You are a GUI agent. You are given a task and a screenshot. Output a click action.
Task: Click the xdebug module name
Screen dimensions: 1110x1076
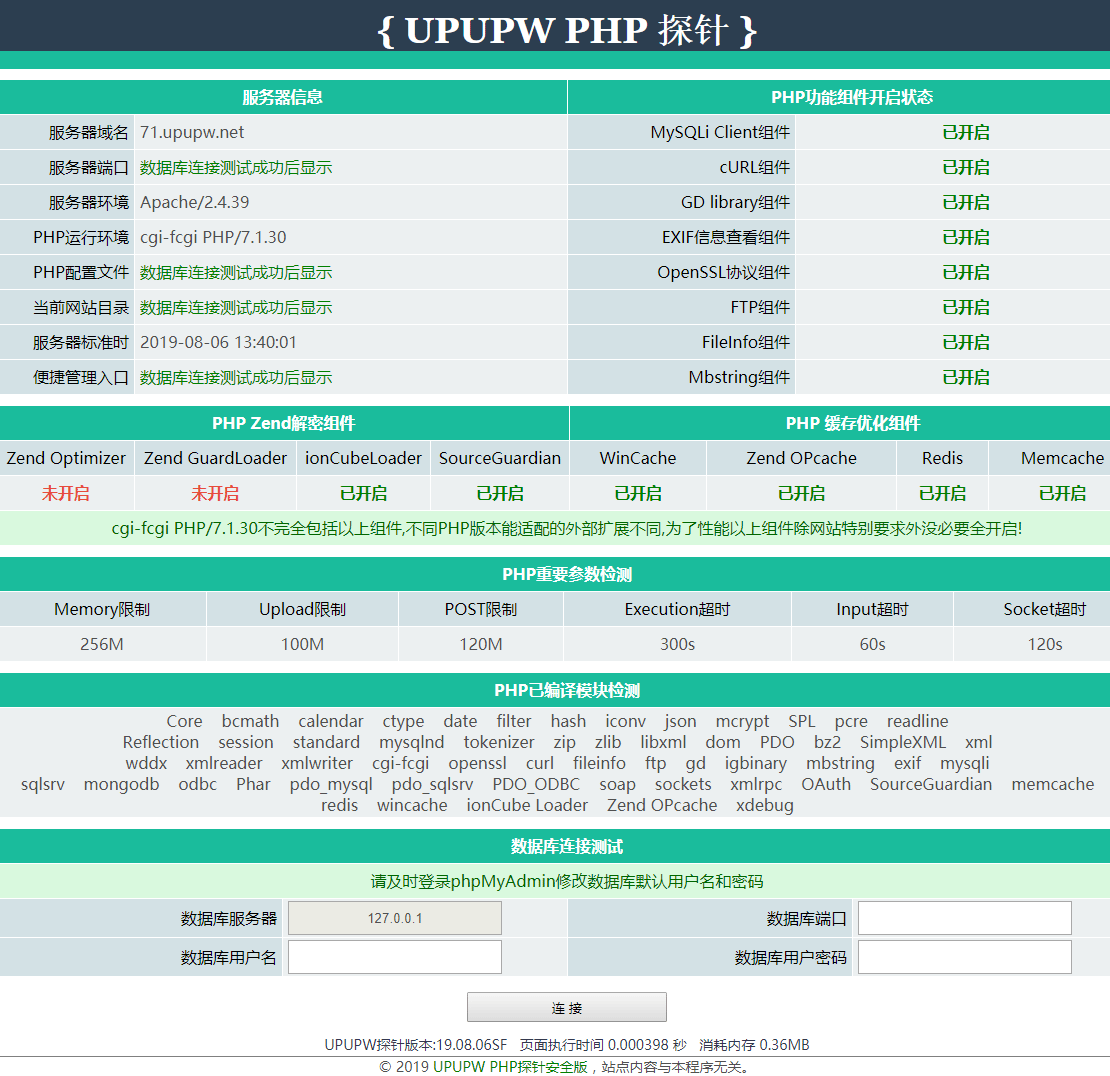click(765, 806)
